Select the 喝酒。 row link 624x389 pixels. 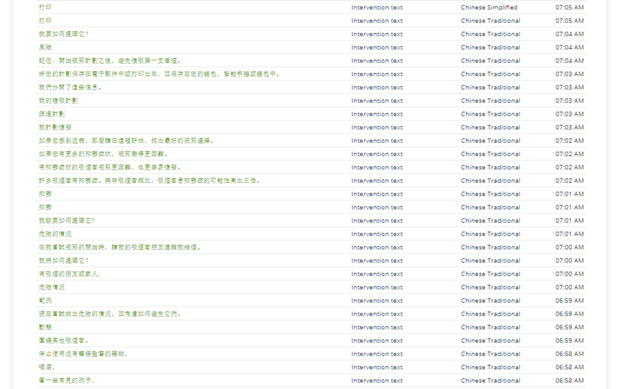[47, 367]
